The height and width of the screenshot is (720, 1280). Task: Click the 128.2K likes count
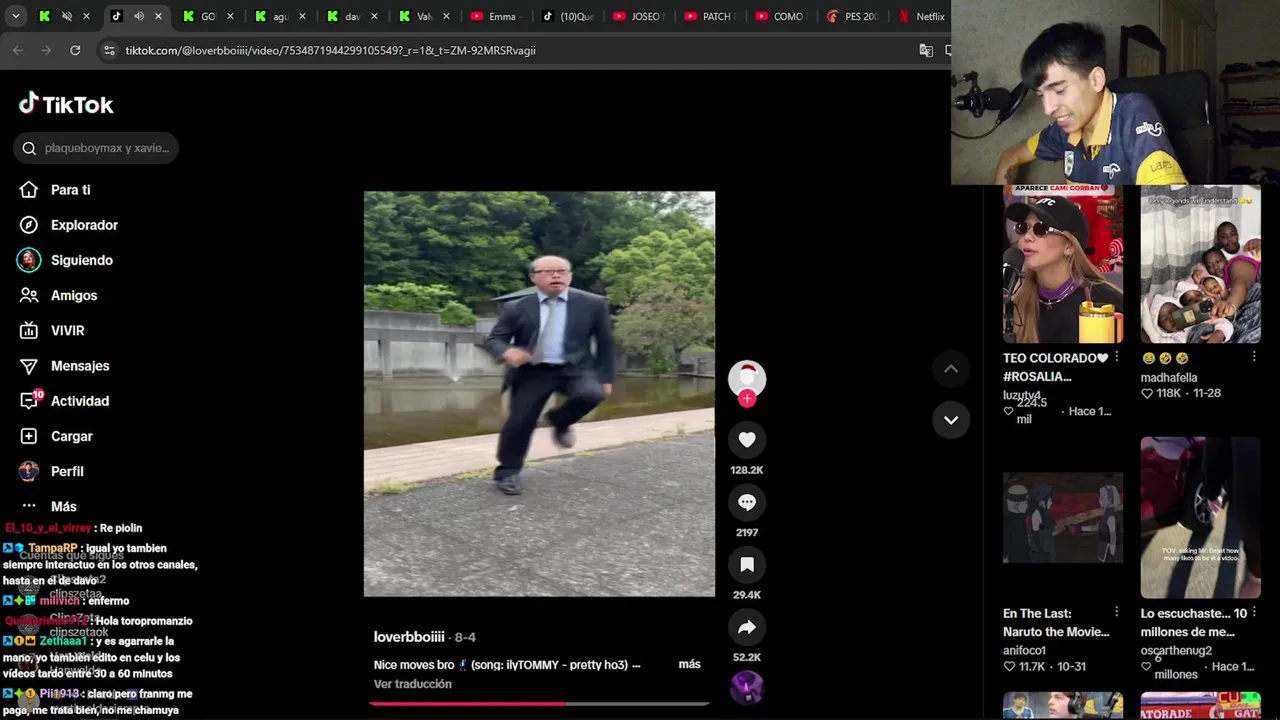click(747, 470)
